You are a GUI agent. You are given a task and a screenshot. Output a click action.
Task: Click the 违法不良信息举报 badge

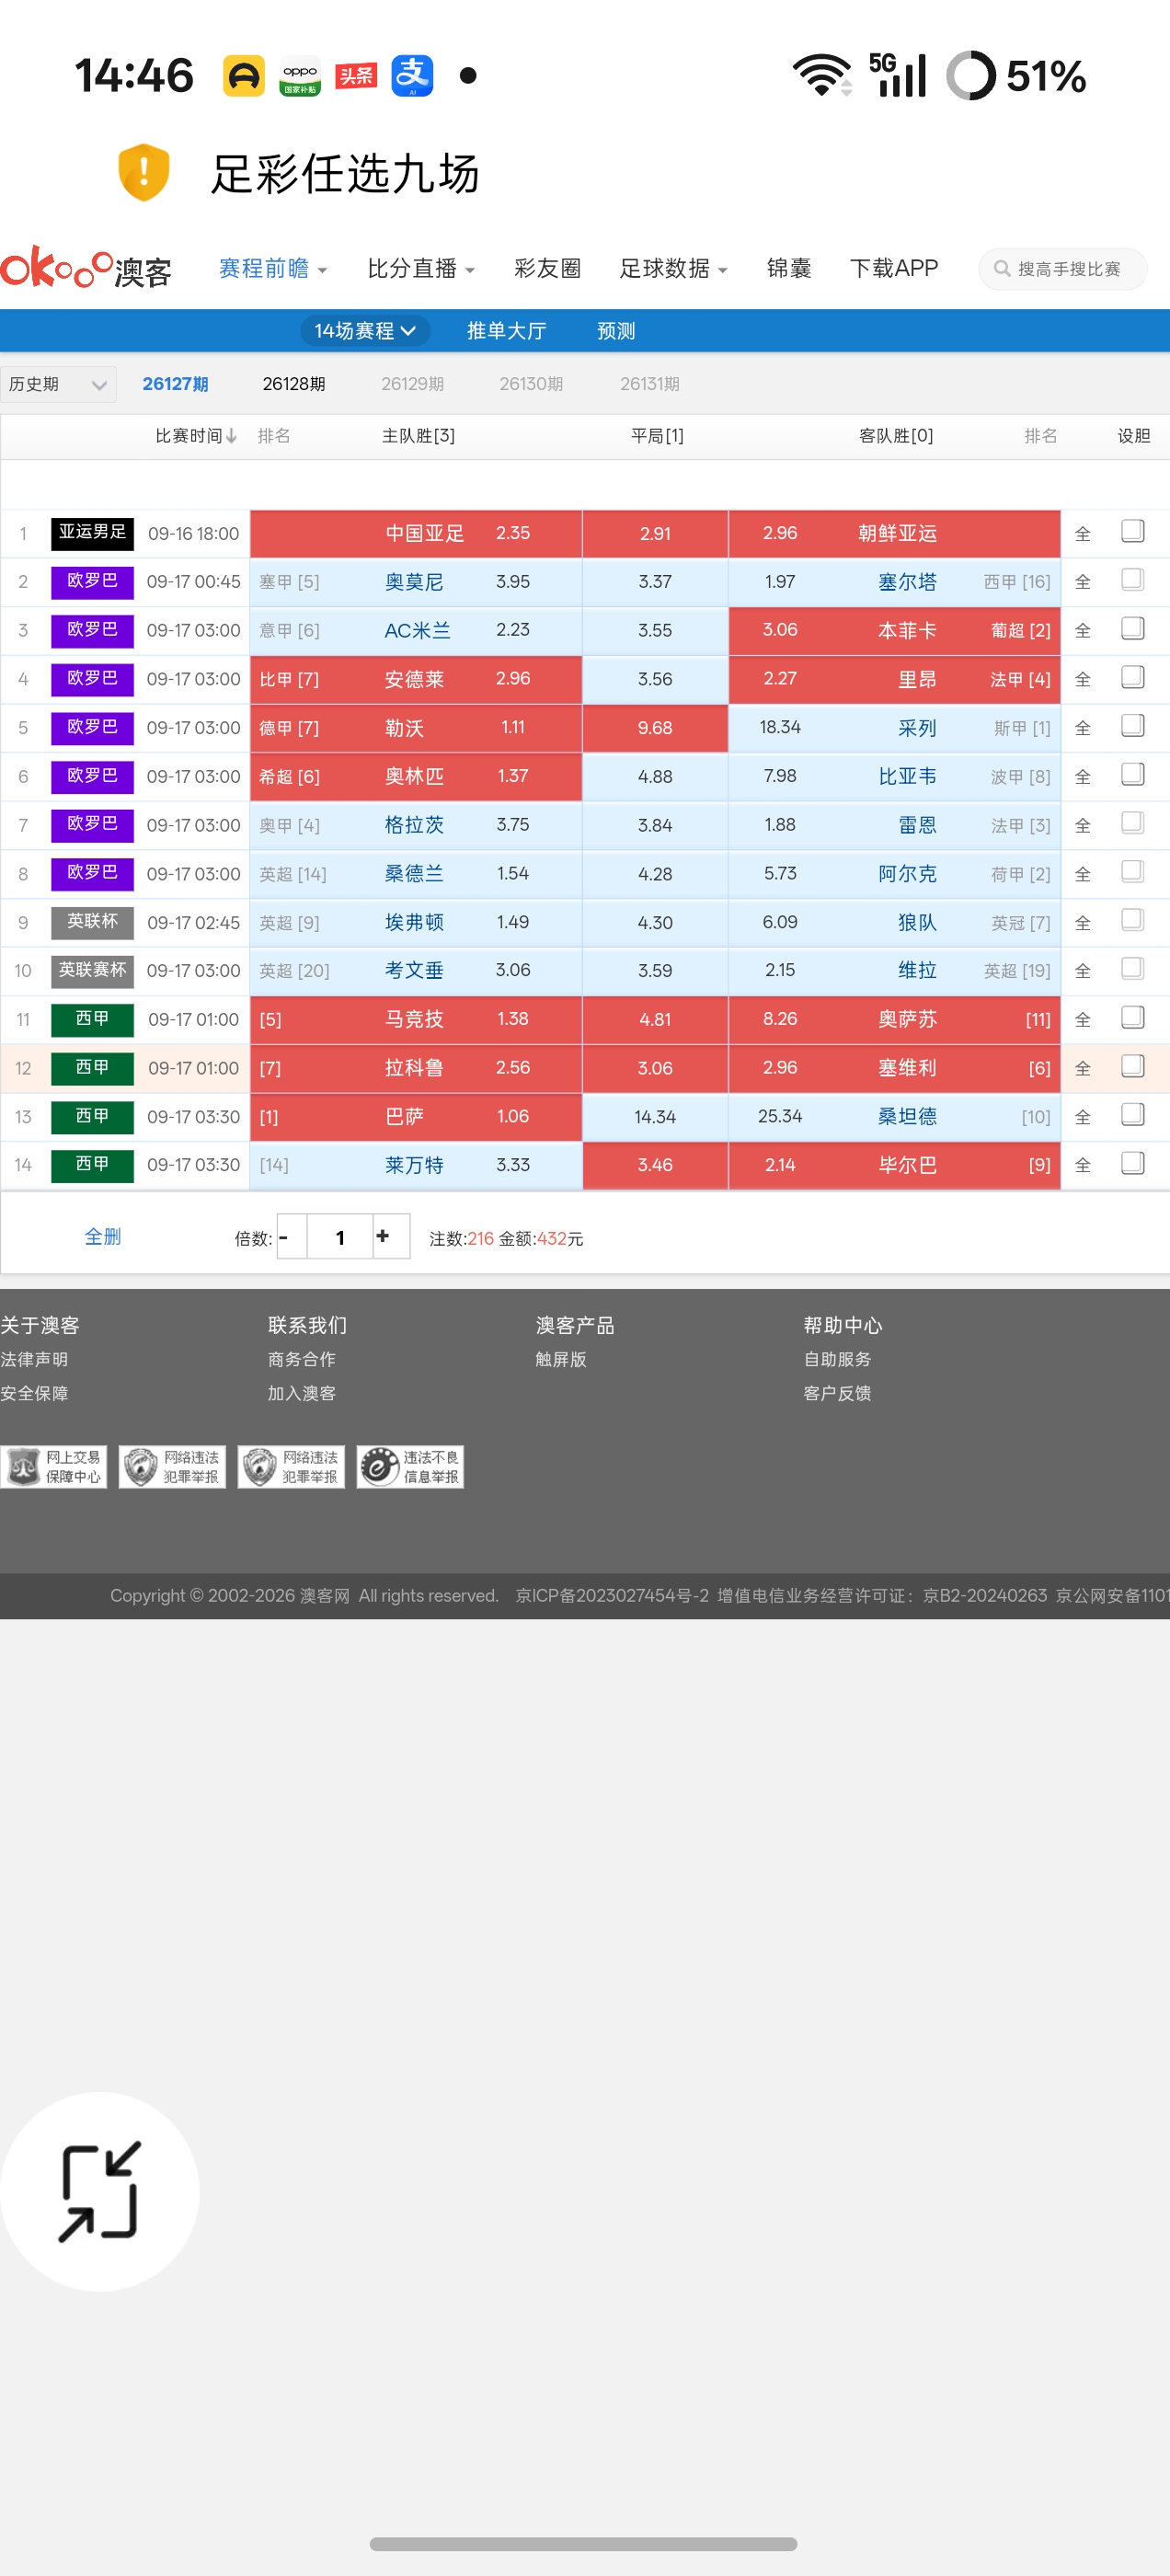point(410,1466)
